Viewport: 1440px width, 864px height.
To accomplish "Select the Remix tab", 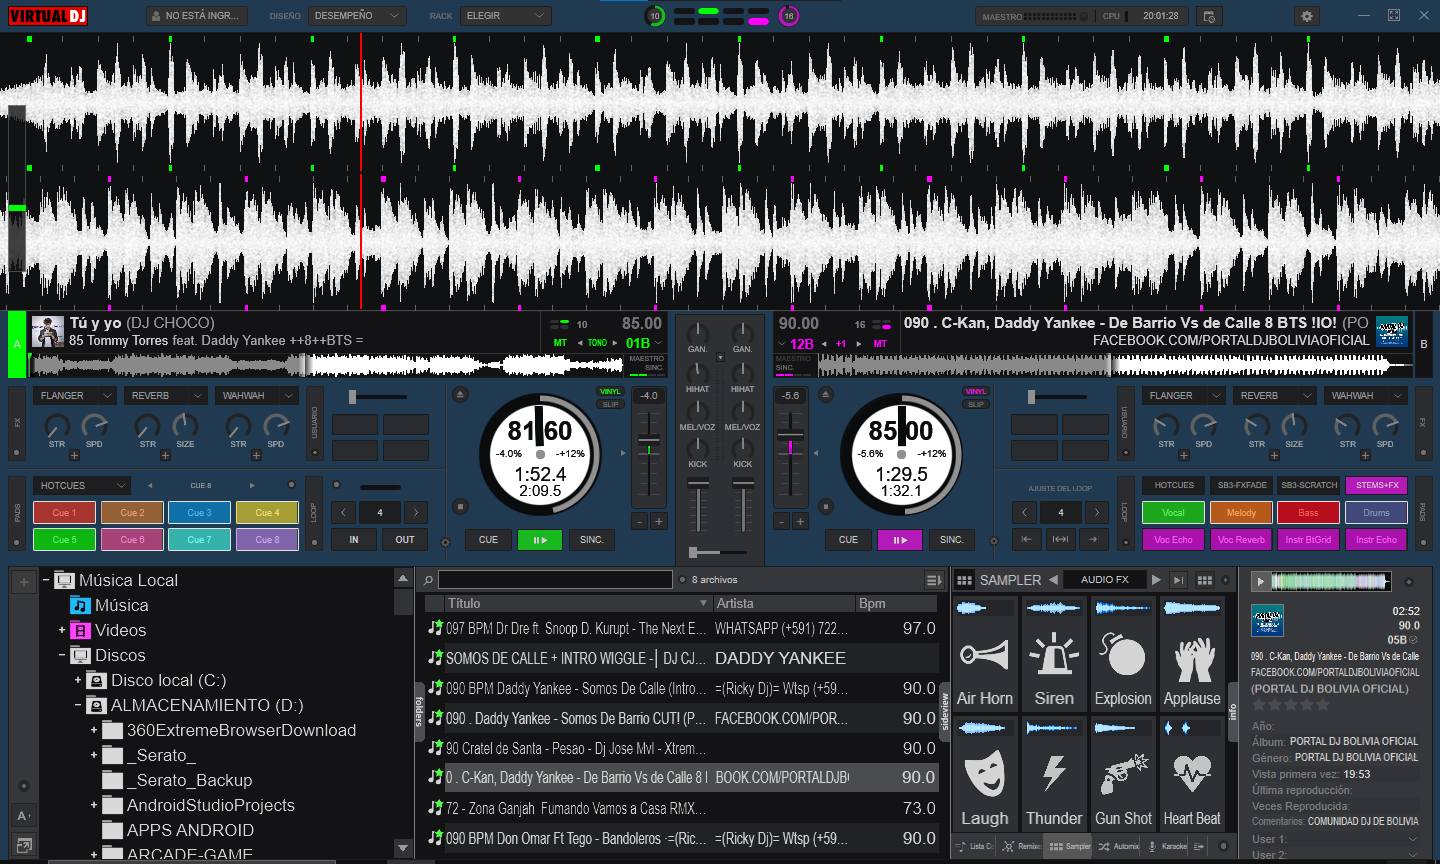I will click(1022, 846).
